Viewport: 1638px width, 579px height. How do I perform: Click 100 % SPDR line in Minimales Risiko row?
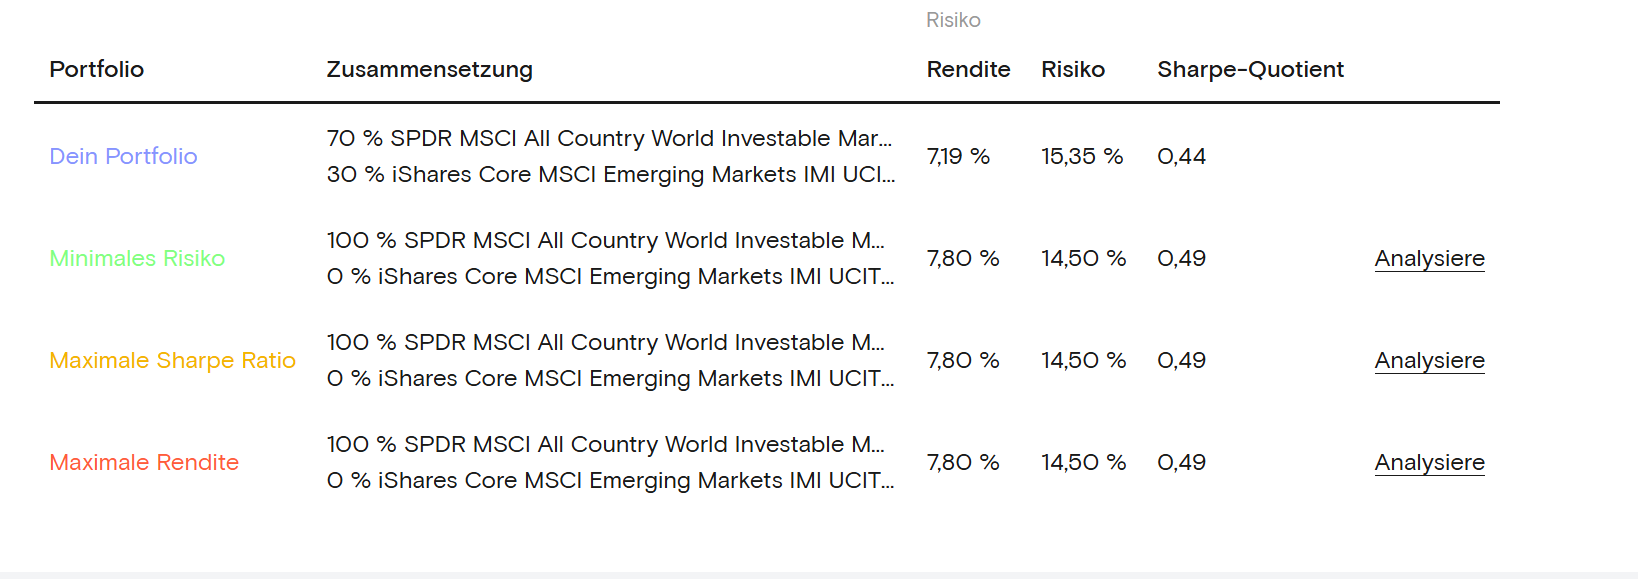(605, 240)
